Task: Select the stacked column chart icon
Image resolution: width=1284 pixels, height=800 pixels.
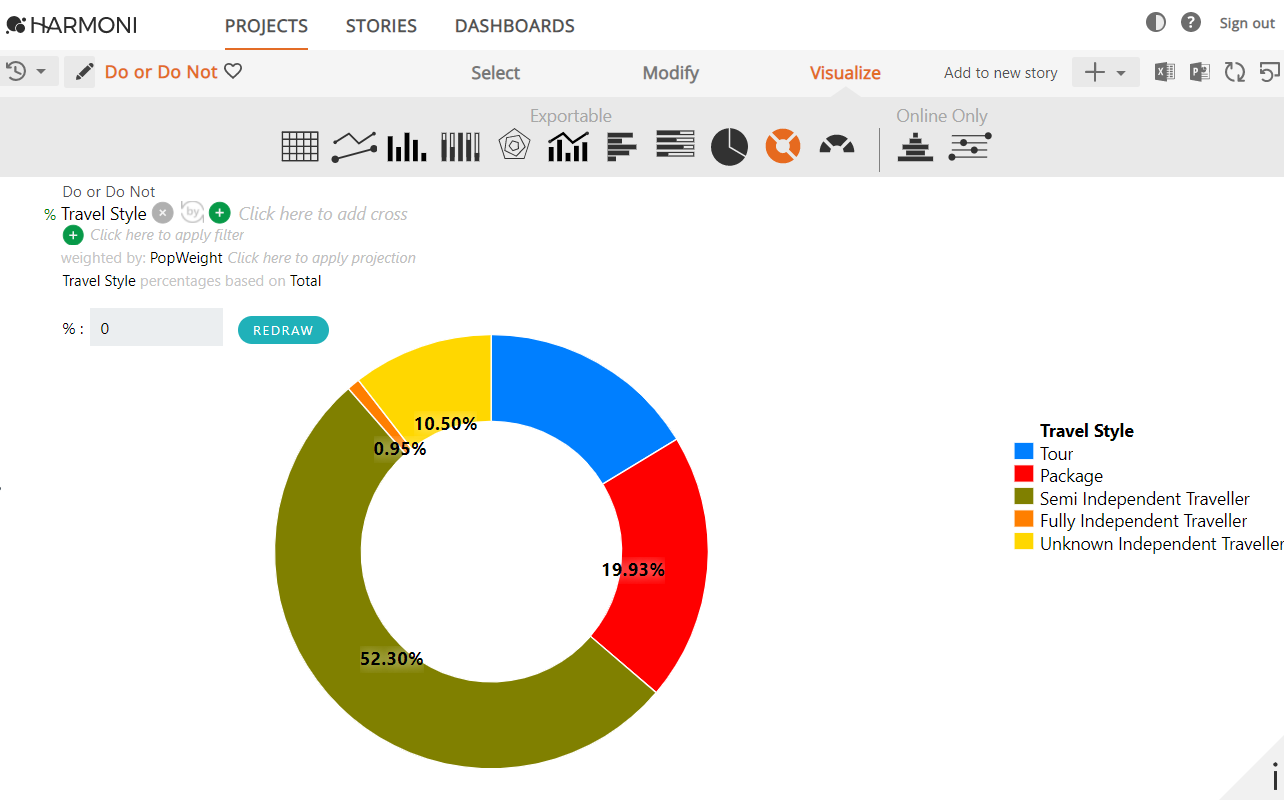Action: [461, 147]
